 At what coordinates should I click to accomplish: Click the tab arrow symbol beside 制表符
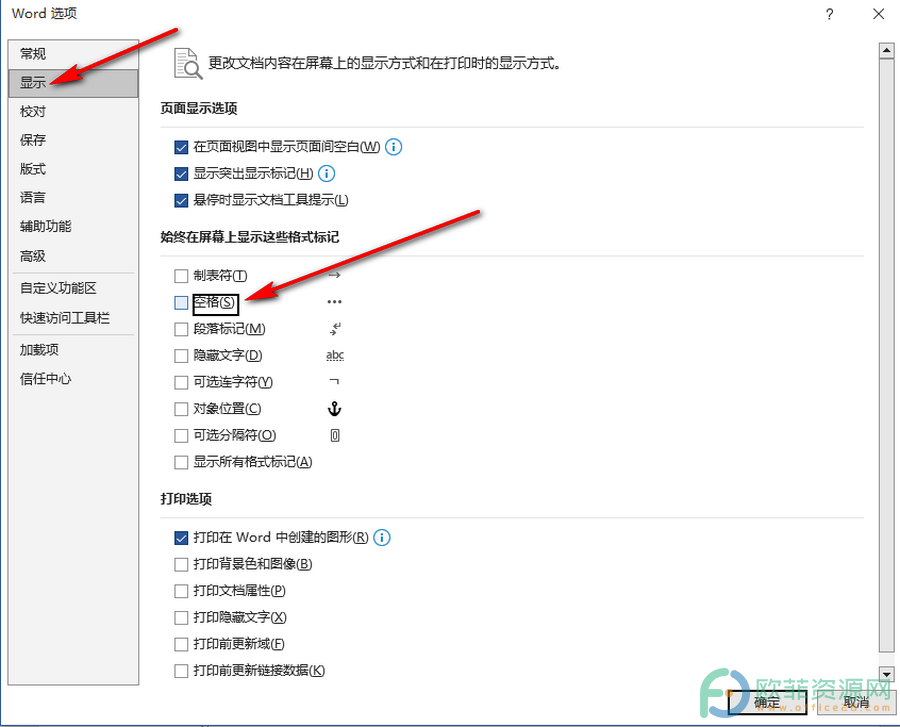coord(335,275)
